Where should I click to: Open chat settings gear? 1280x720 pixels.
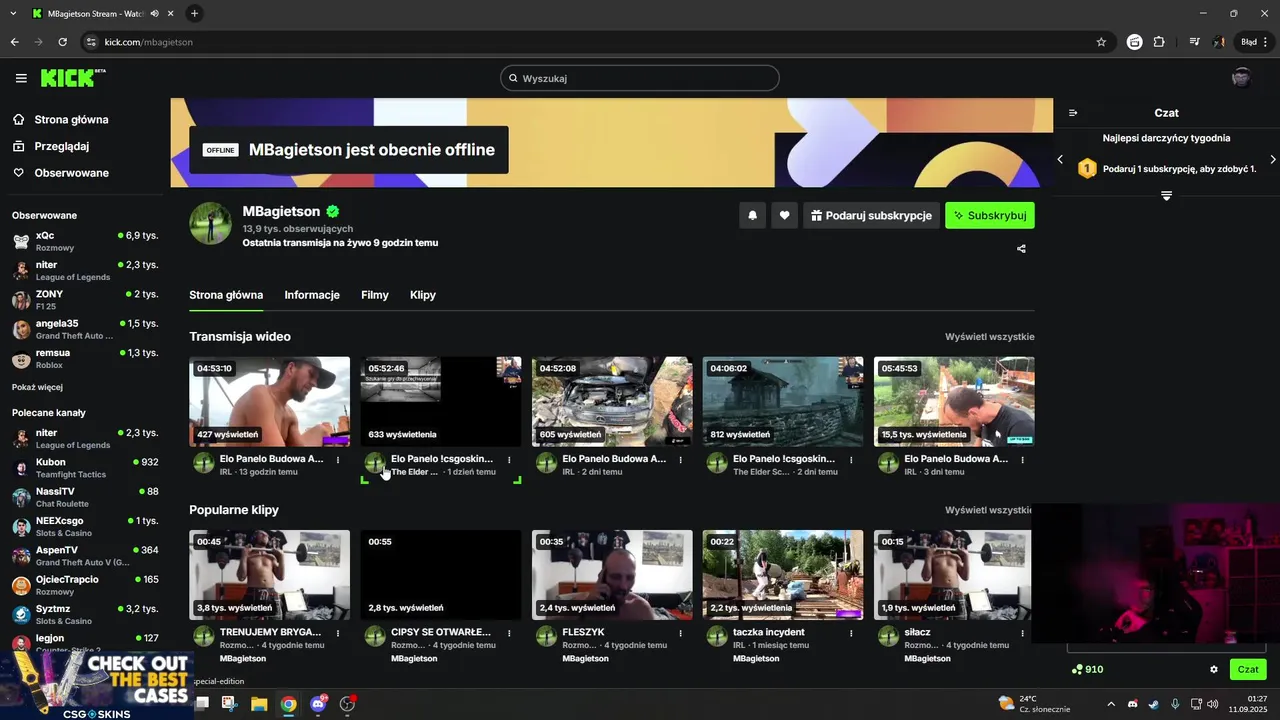[1214, 669]
